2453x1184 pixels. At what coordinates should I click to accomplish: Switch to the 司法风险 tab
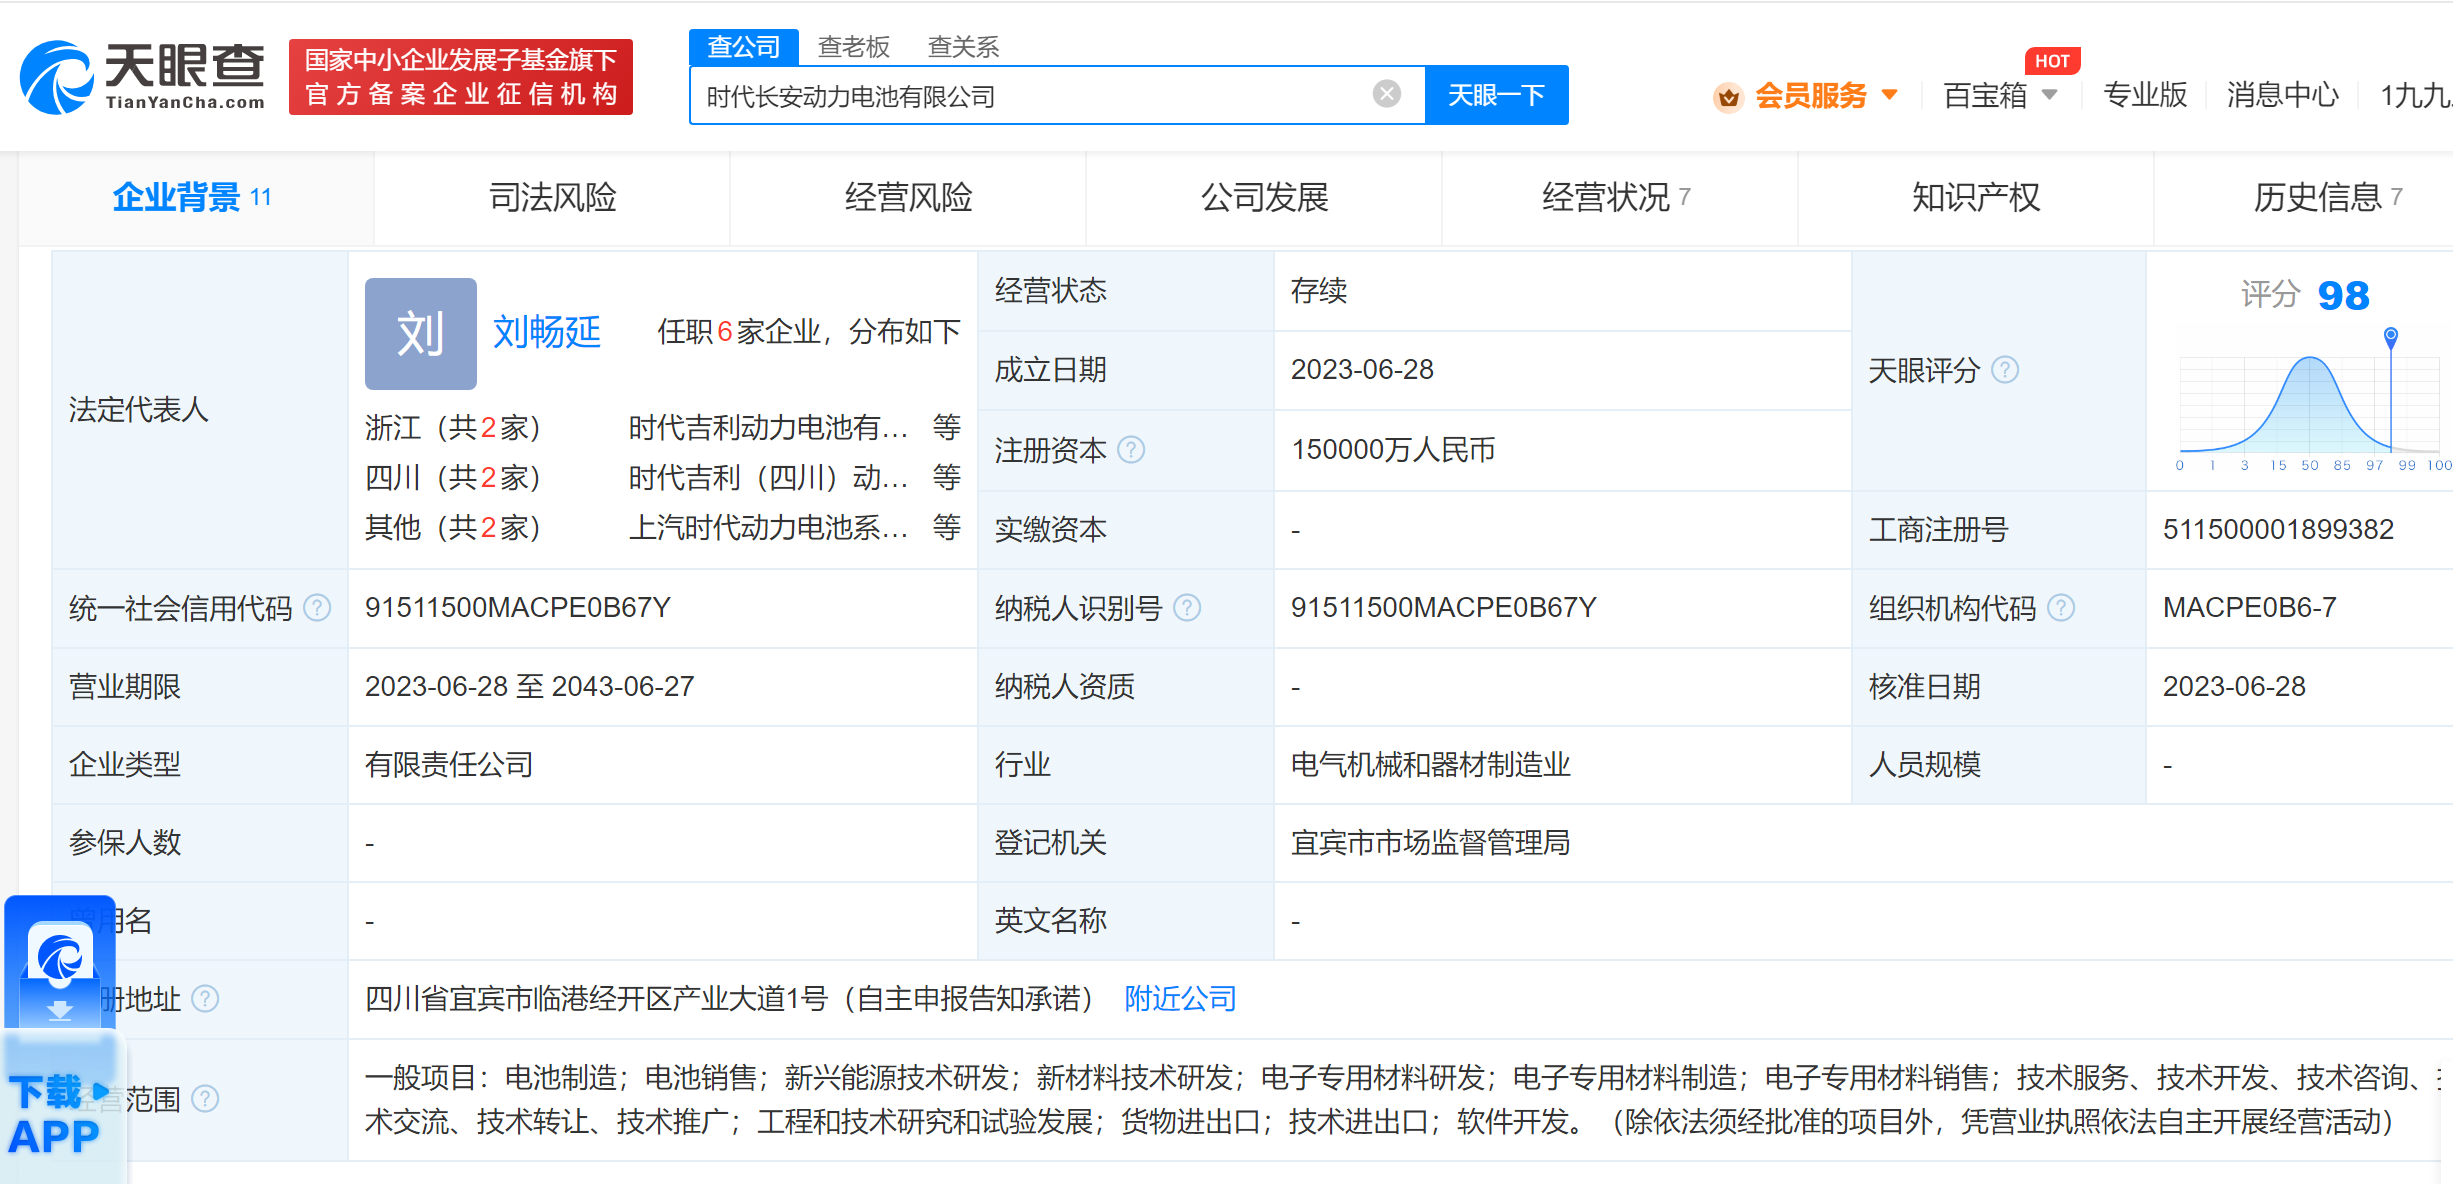552,197
